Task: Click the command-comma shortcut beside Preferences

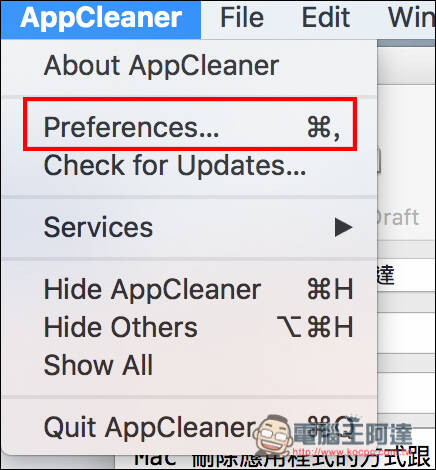Action: point(324,128)
